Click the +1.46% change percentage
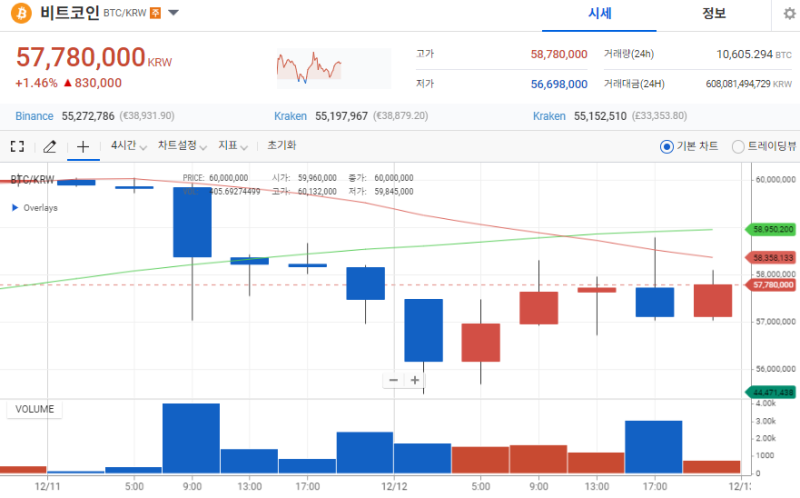Screen dimensions: 800x498 coord(36,83)
